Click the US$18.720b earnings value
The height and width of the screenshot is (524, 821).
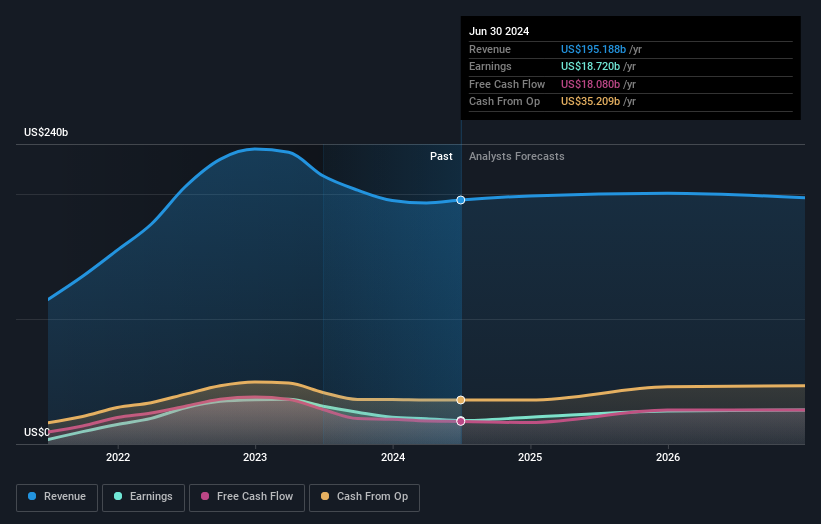(590, 66)
